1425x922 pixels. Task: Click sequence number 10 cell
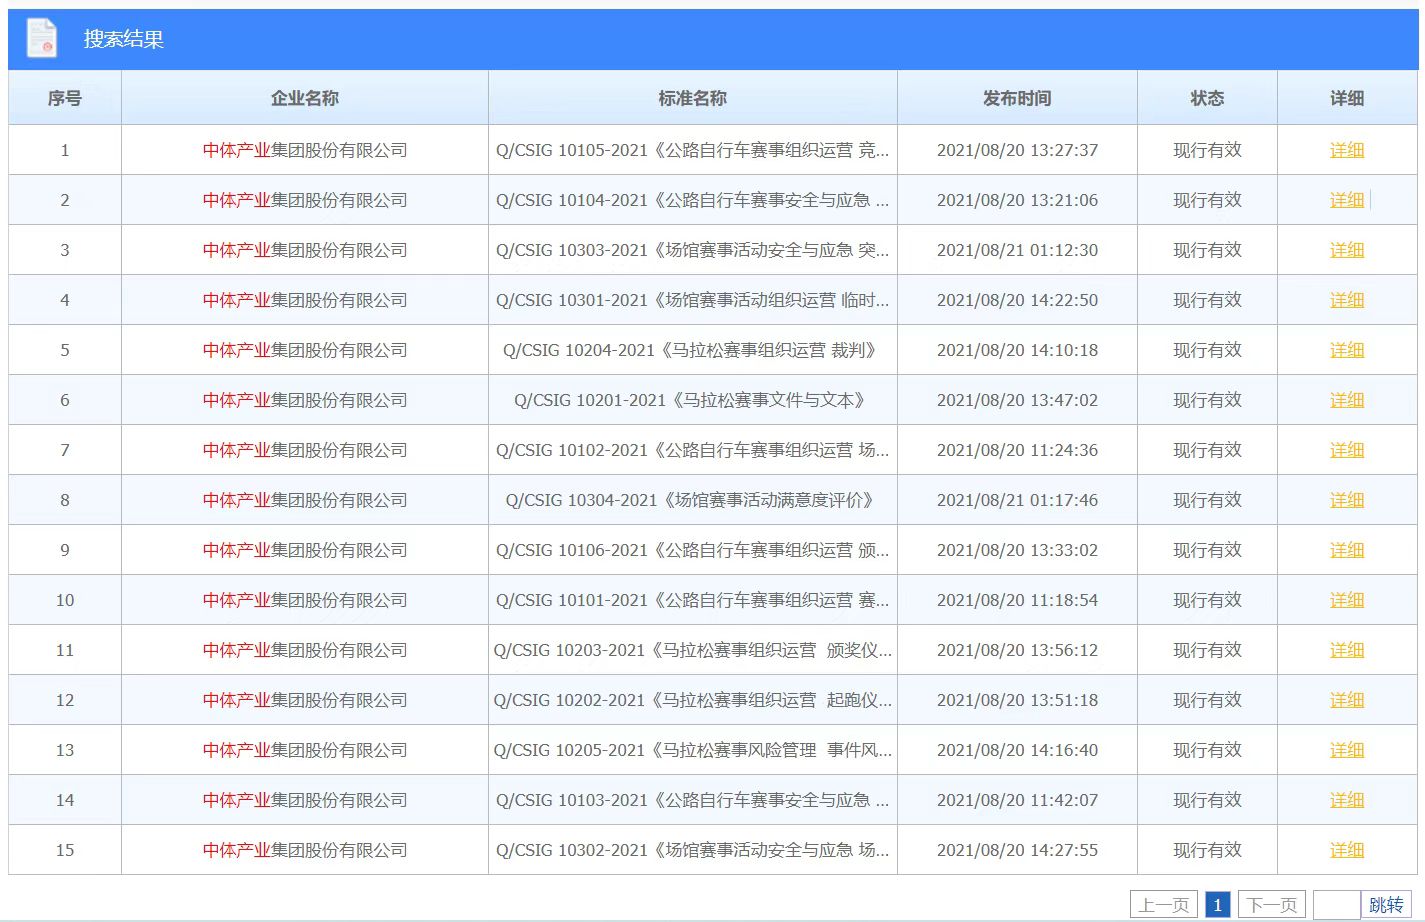65,600
